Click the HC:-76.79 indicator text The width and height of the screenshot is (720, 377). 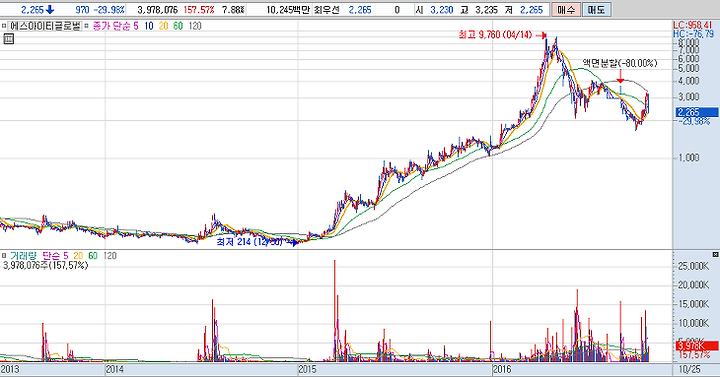693,34
